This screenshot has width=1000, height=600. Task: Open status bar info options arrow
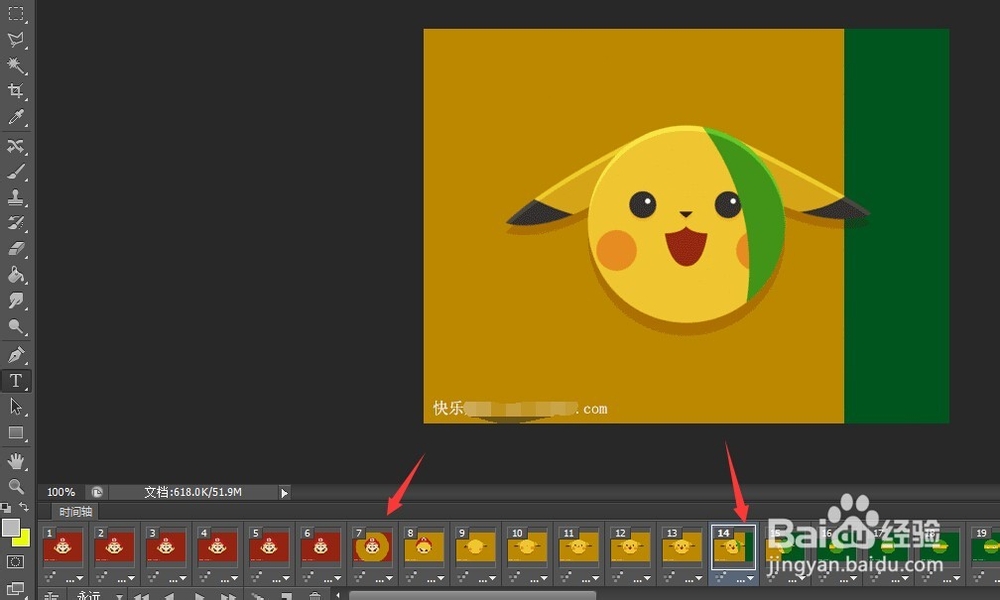(x=284, y=492)
